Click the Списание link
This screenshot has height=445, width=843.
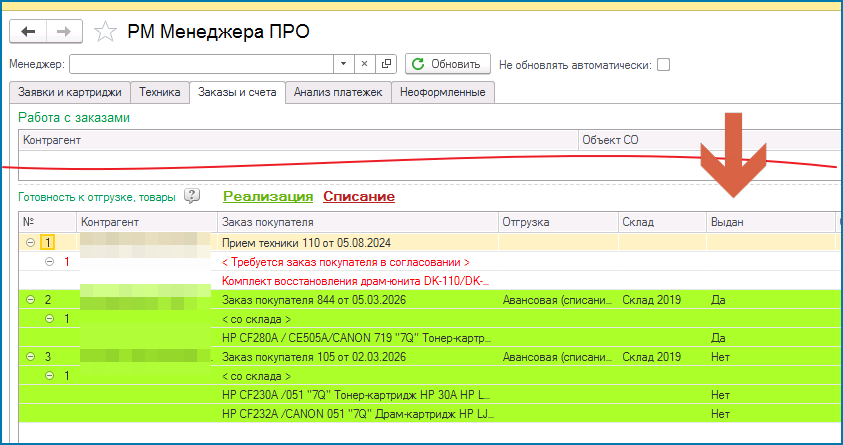[358, 197]
